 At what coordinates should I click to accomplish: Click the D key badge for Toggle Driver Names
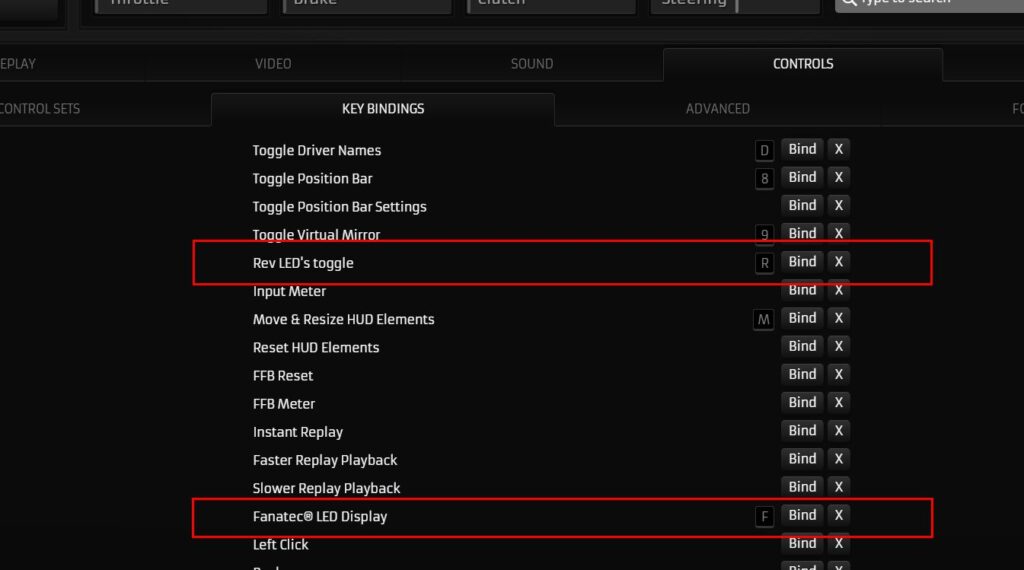tap(764, 151)
